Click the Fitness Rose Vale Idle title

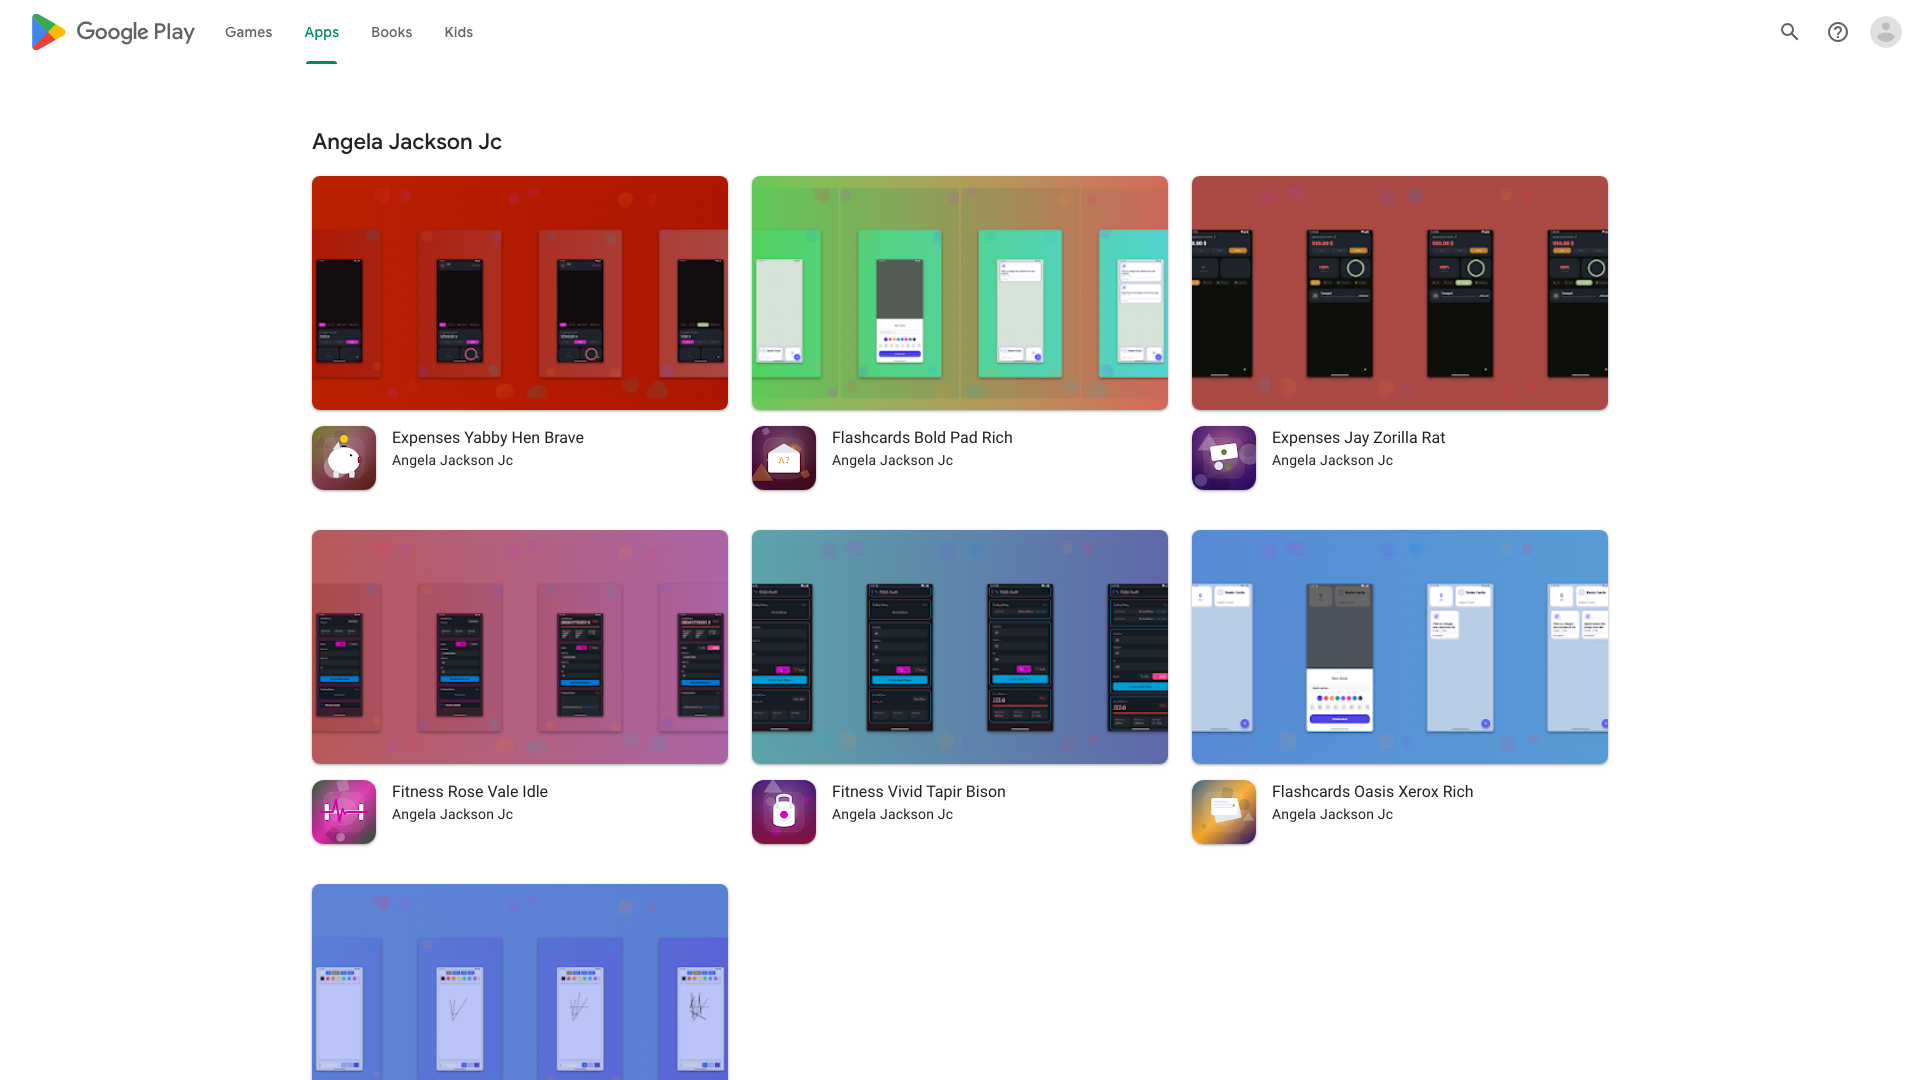click(470, 792)
